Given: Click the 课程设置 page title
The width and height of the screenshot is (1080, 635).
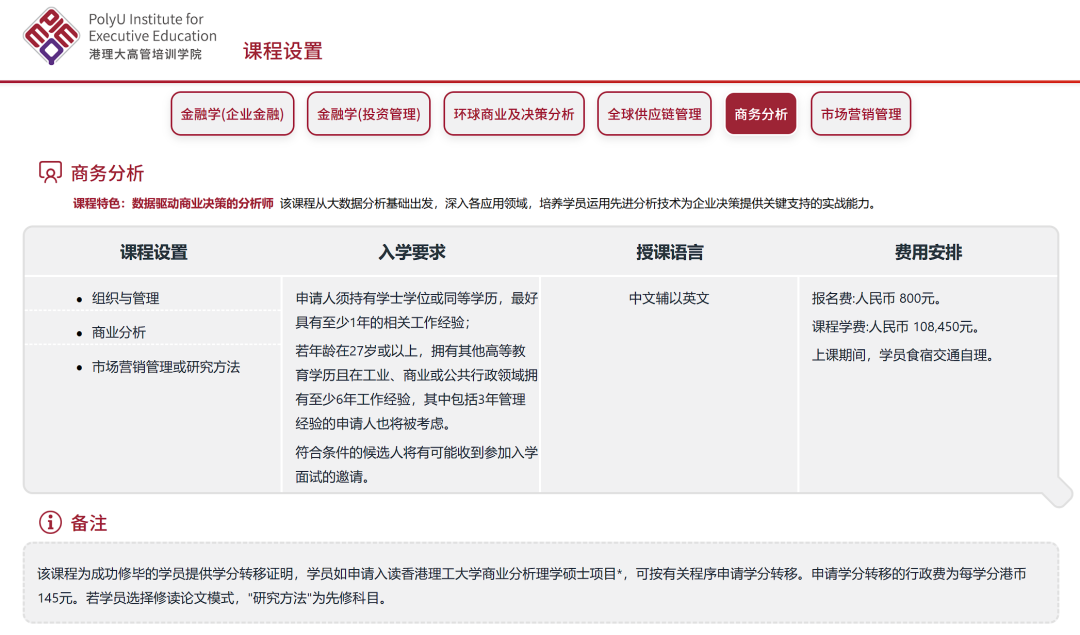Looking at the screenshot, I should point(282,51).
